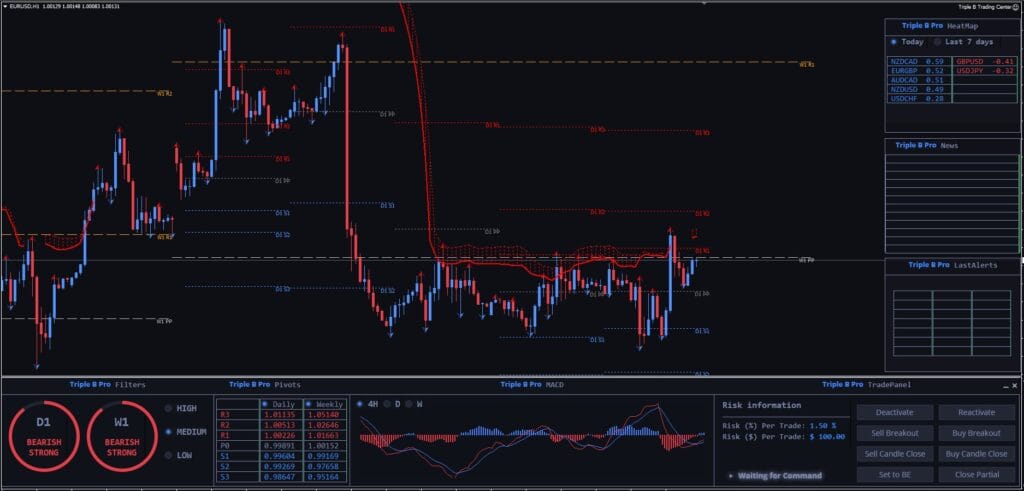Click the D1 Bearish Strong gauge
Screen dimensions: 1024x491
(44, 436)
